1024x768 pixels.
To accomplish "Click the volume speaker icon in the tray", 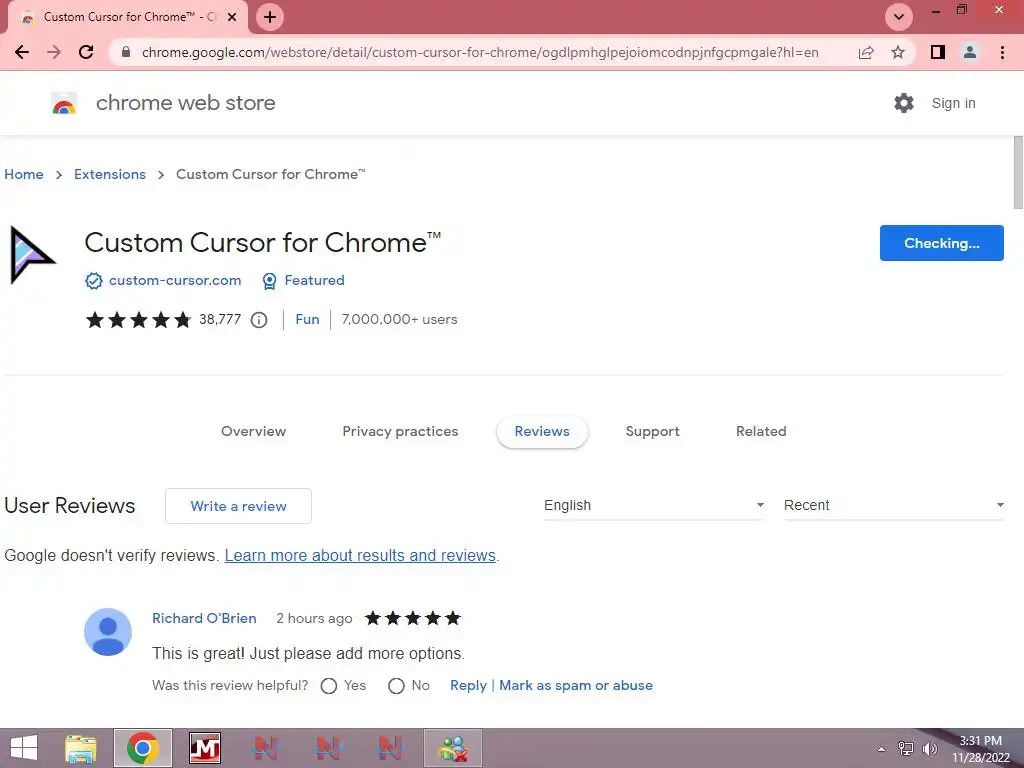I will point(929,749).
